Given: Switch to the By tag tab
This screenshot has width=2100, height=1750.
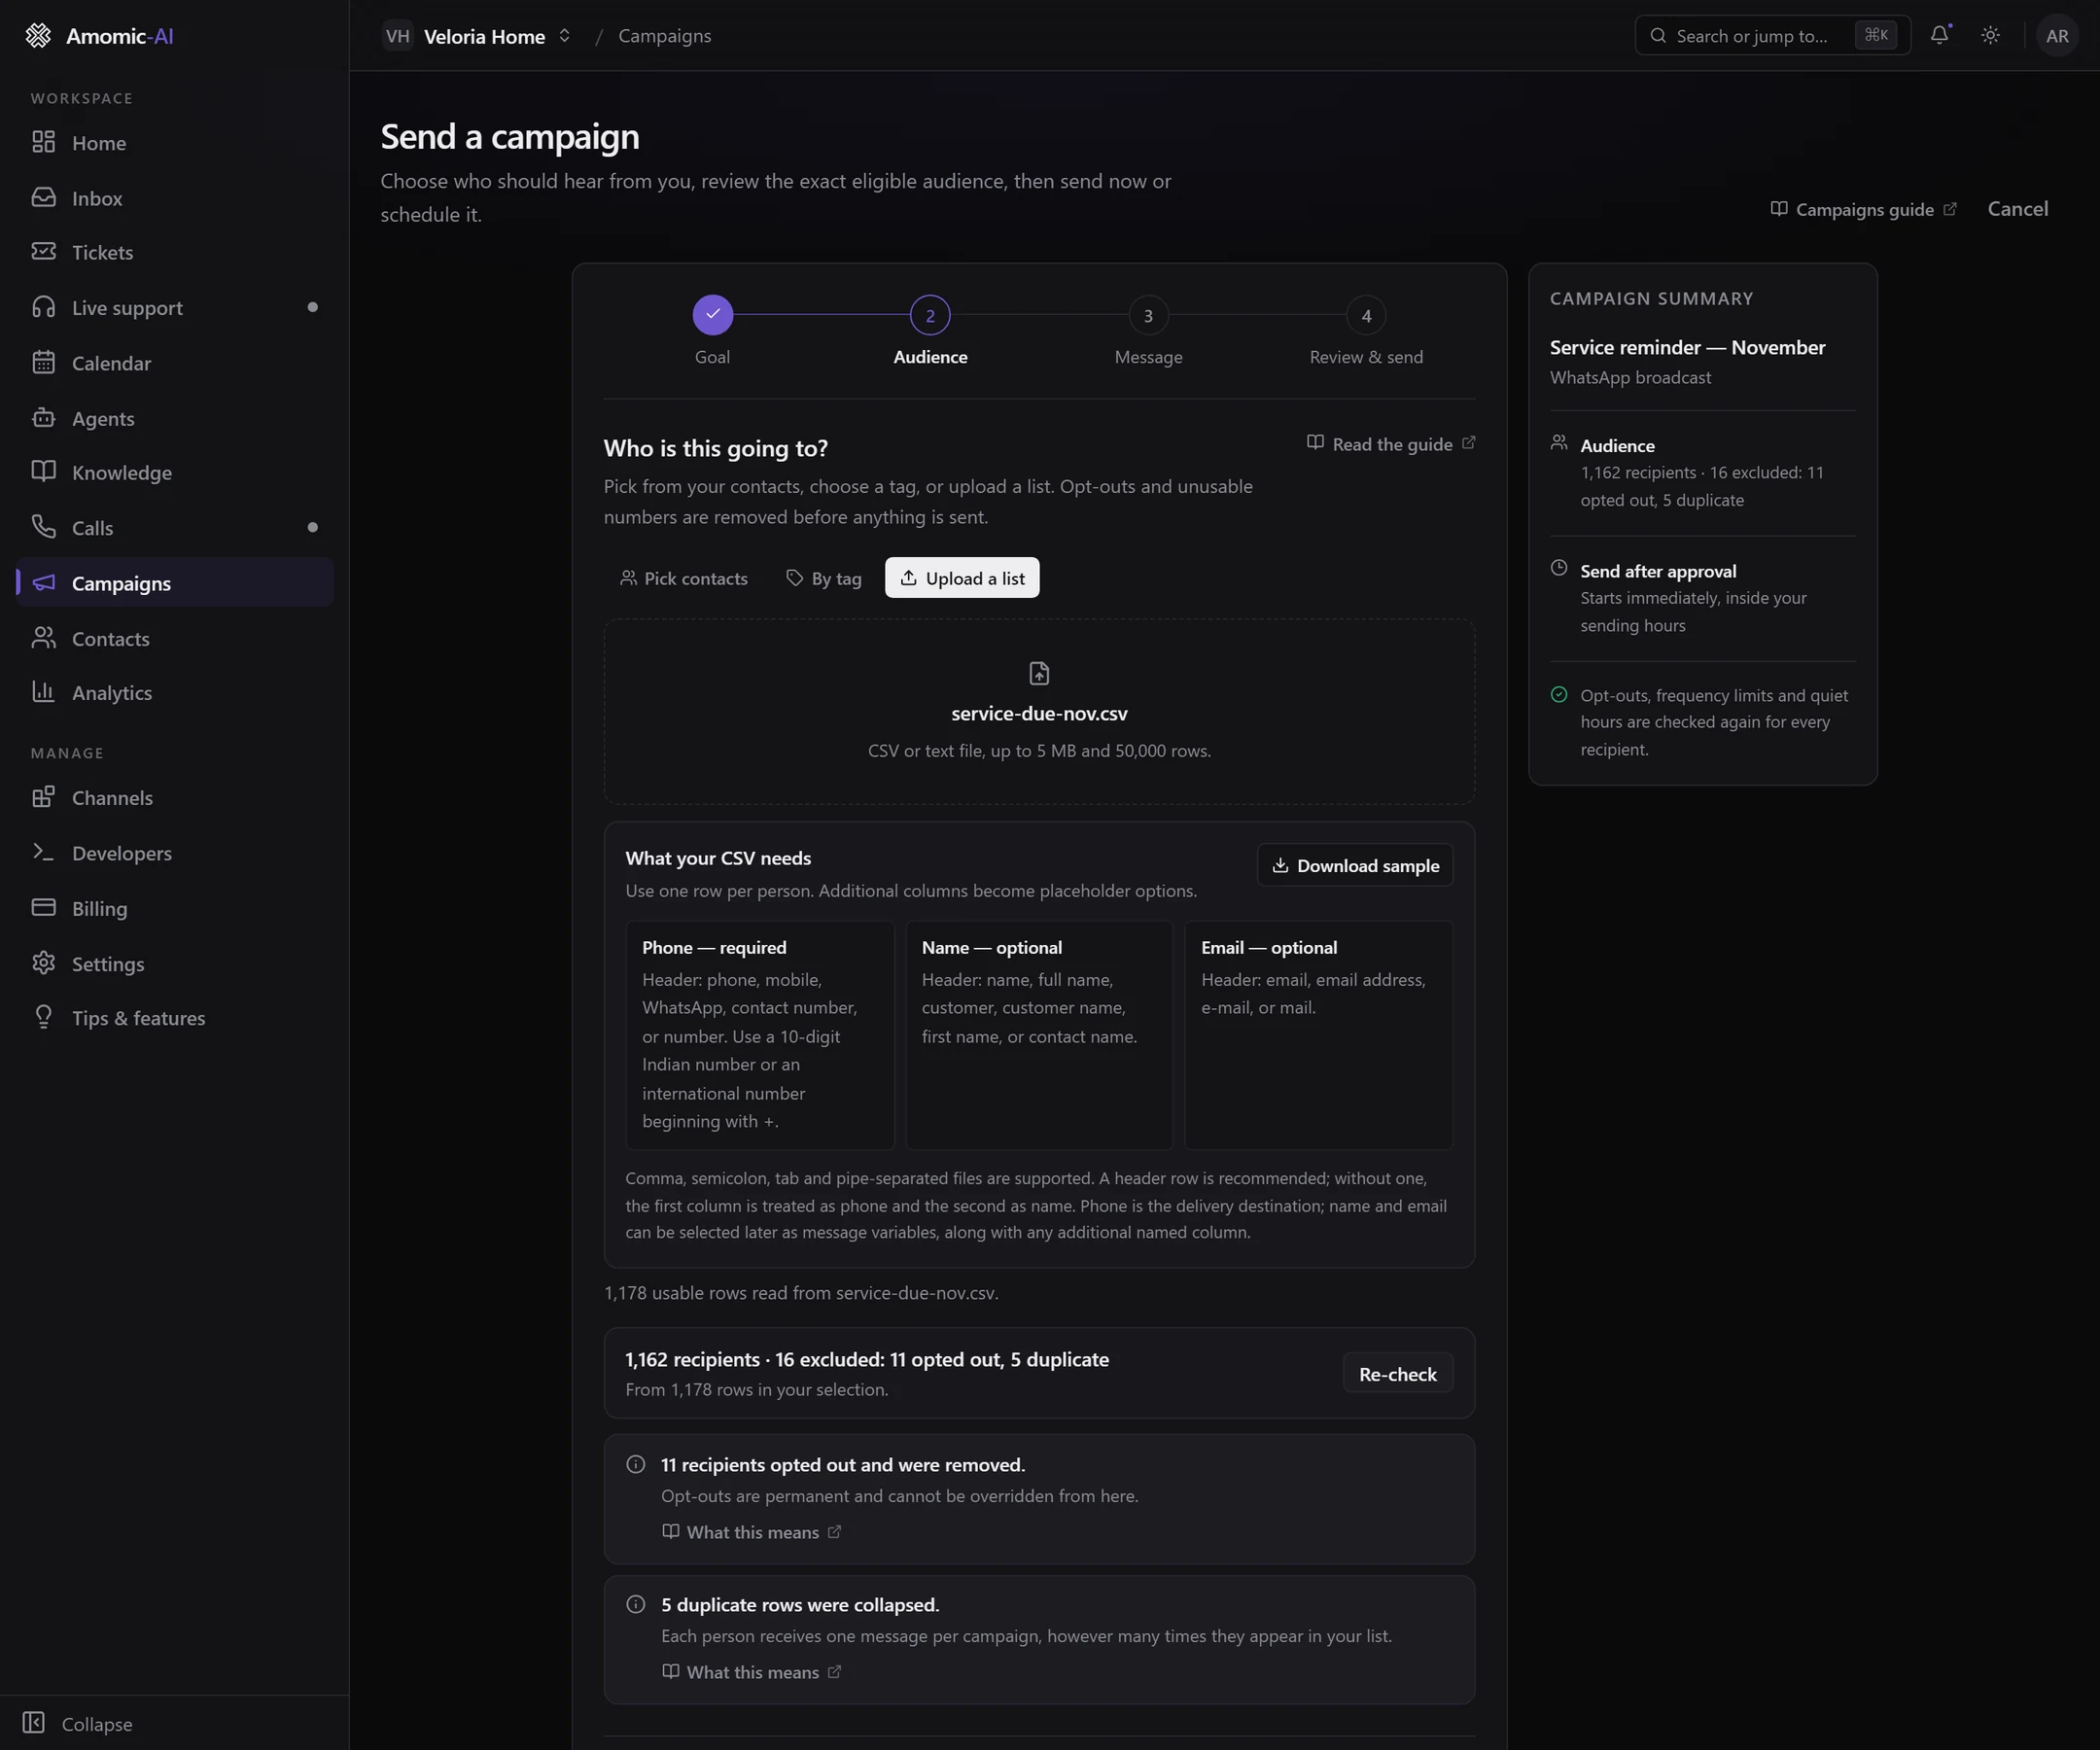Looking at the screenshot, I should point(824,578).
